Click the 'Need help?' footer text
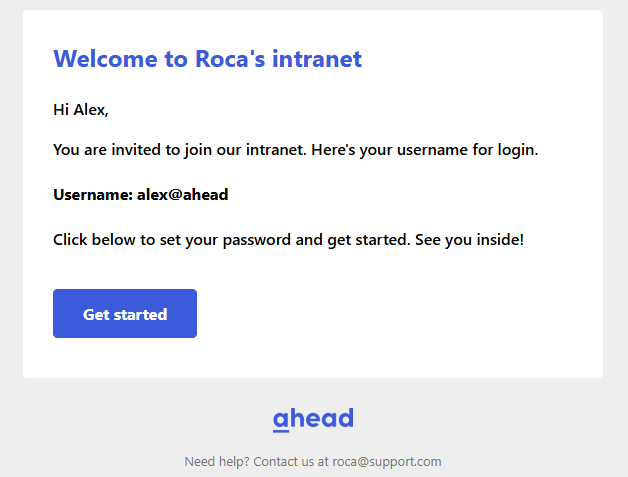The image size is (628, 477). point(217,462)
